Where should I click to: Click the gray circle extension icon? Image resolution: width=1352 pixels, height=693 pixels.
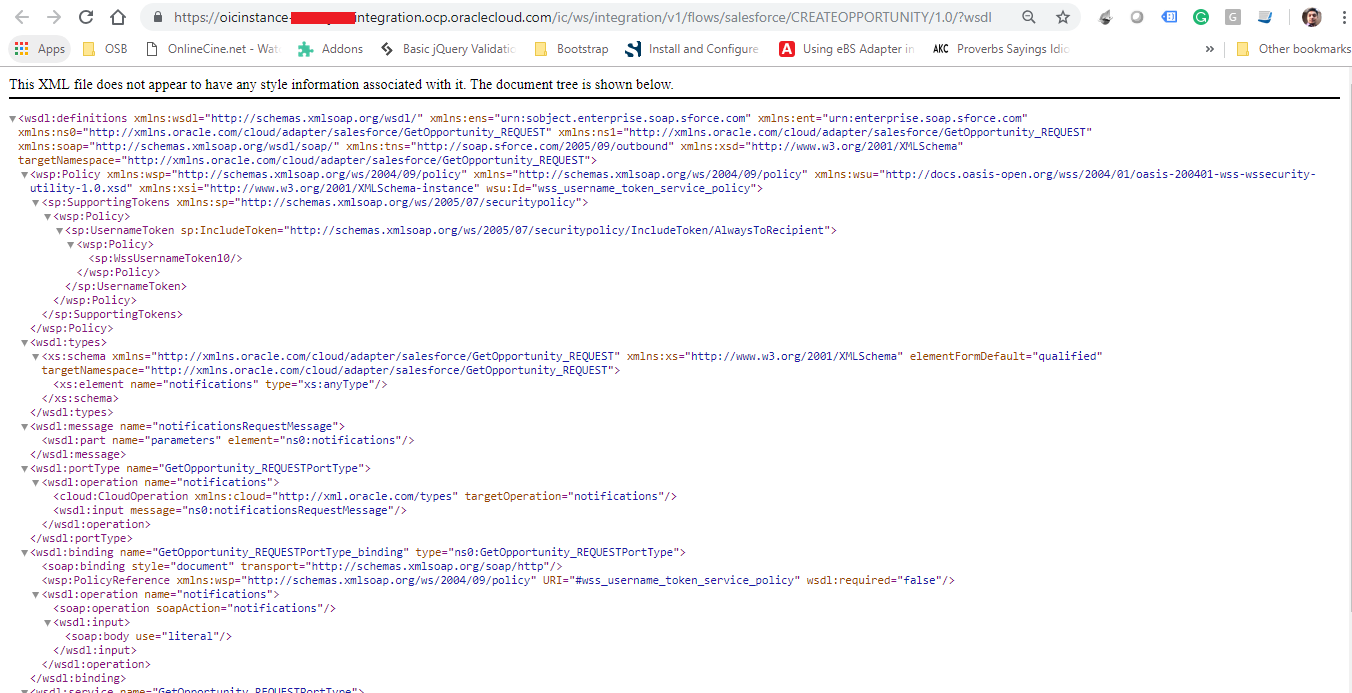1137,17
